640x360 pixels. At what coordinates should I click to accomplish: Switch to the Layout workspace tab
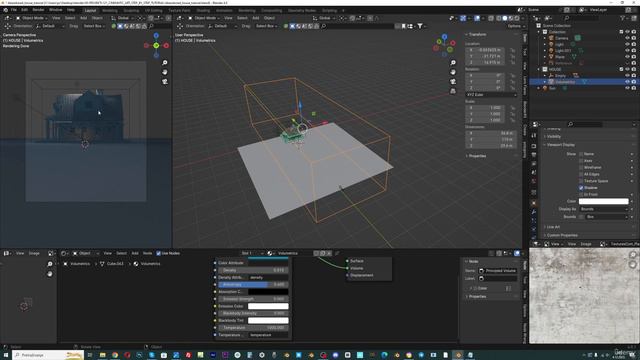(x=90, y=10)
